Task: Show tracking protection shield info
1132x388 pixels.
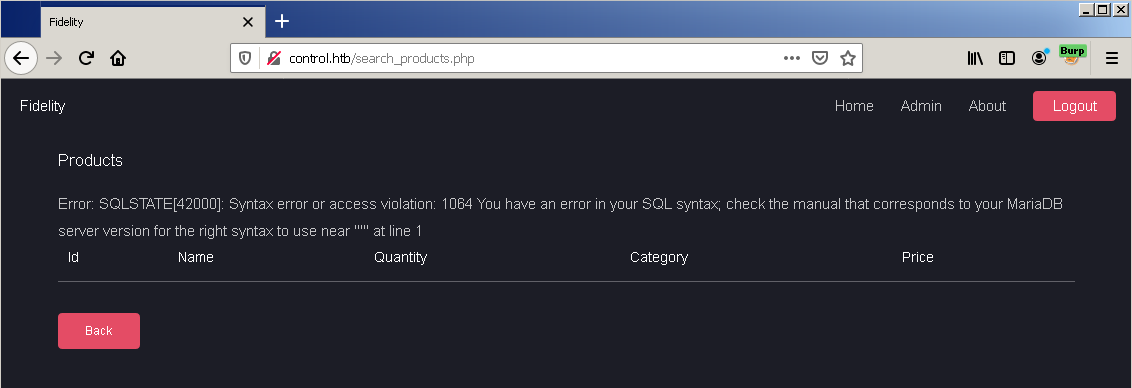Action: [x=245, y=59]
